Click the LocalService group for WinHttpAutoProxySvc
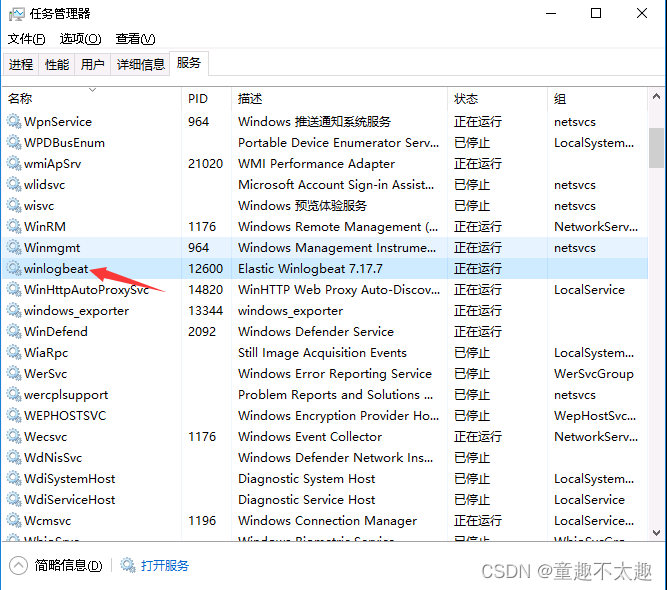 coord(589,290)
